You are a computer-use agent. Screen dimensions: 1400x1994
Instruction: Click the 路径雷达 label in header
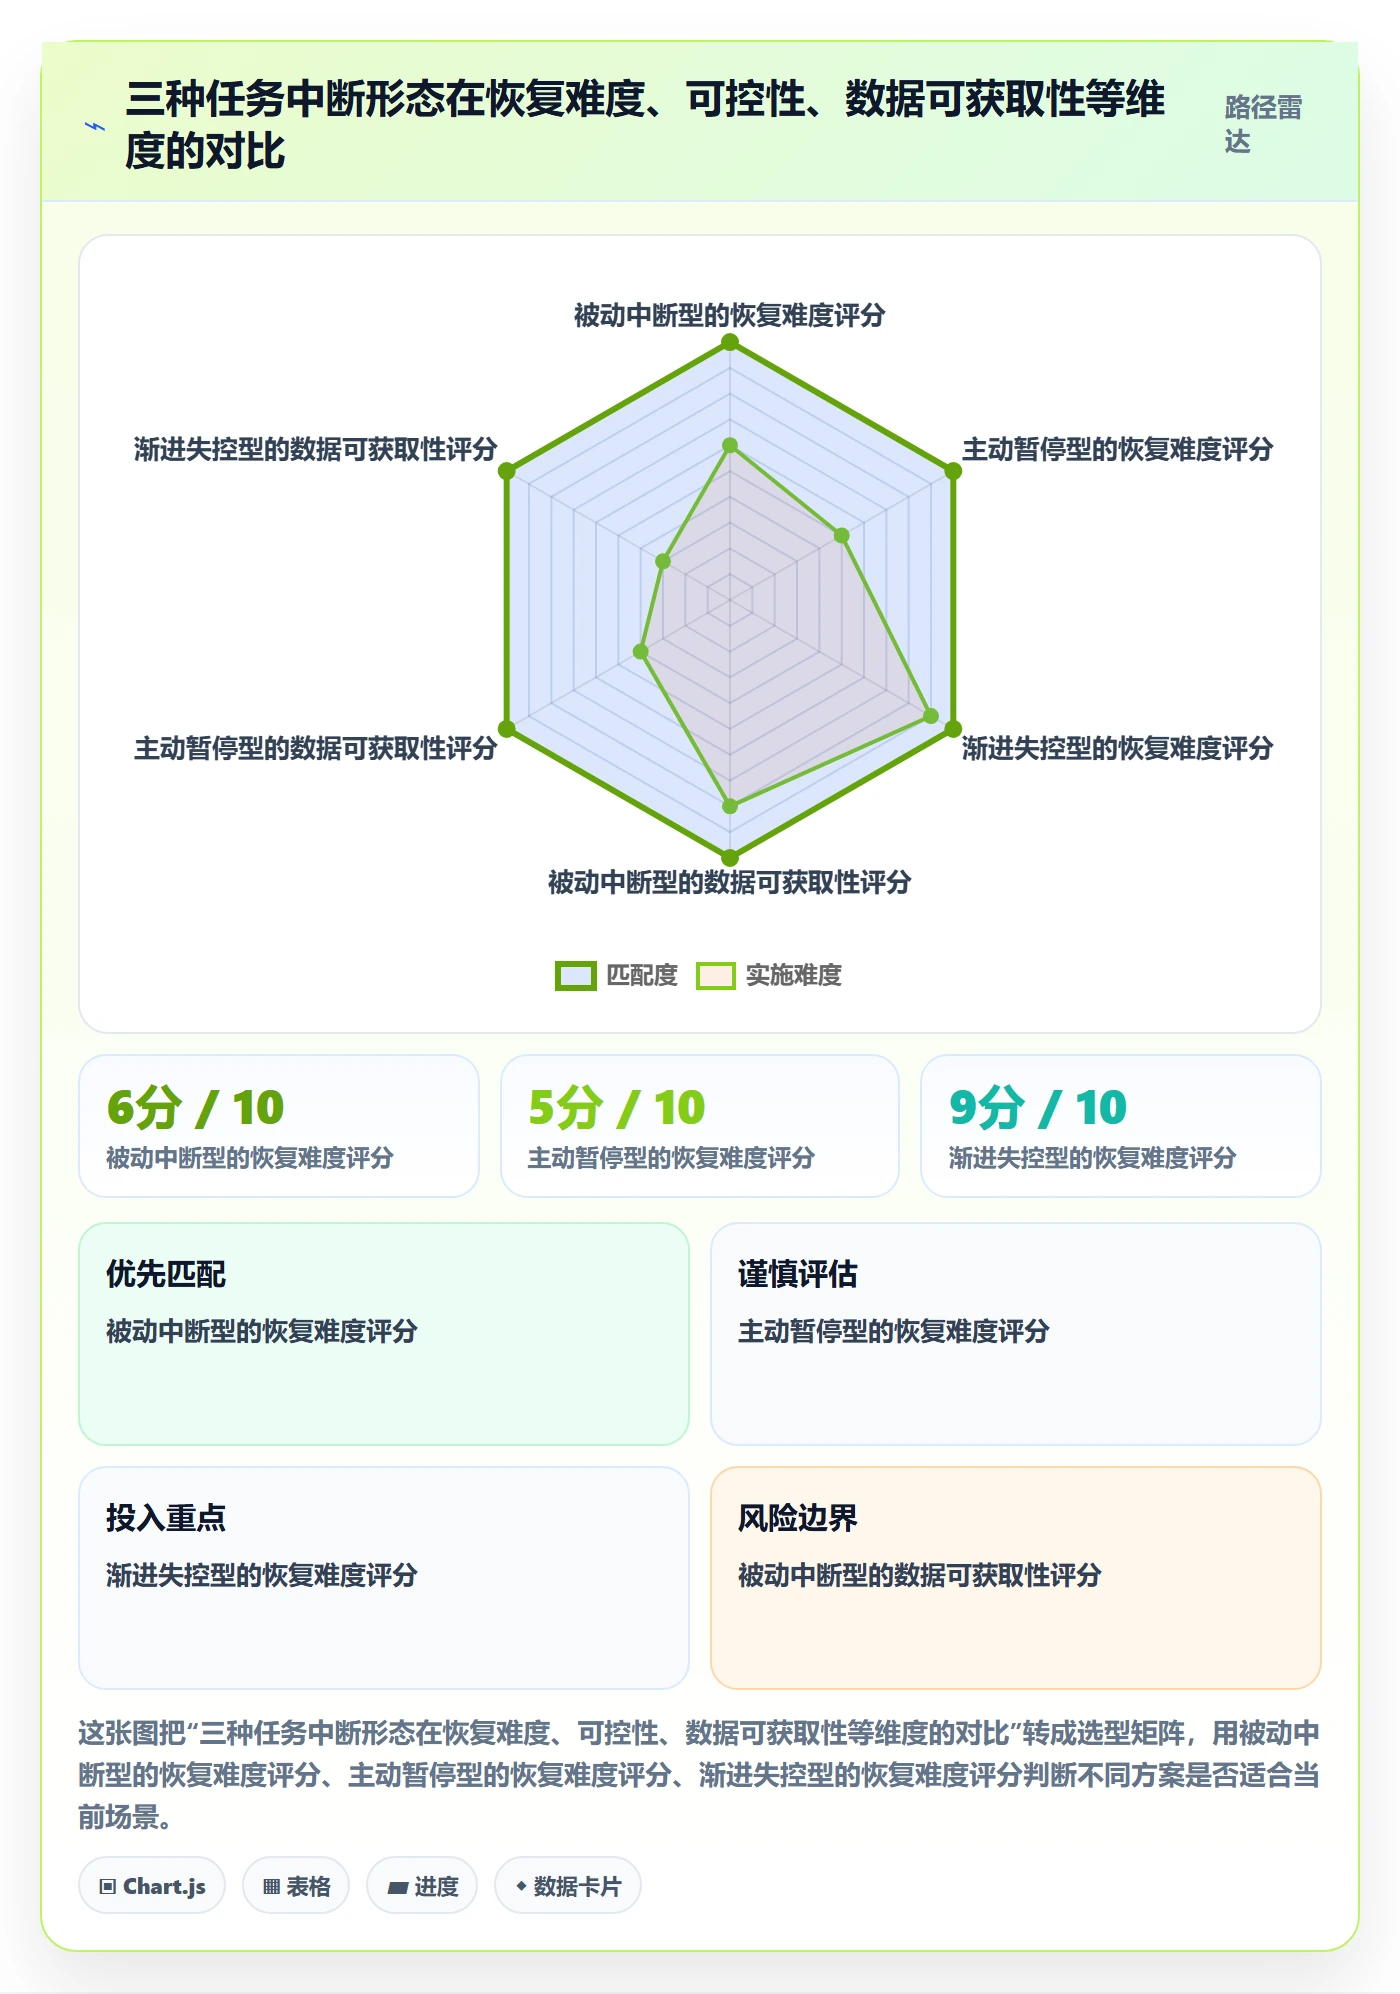click(1263, 124)
